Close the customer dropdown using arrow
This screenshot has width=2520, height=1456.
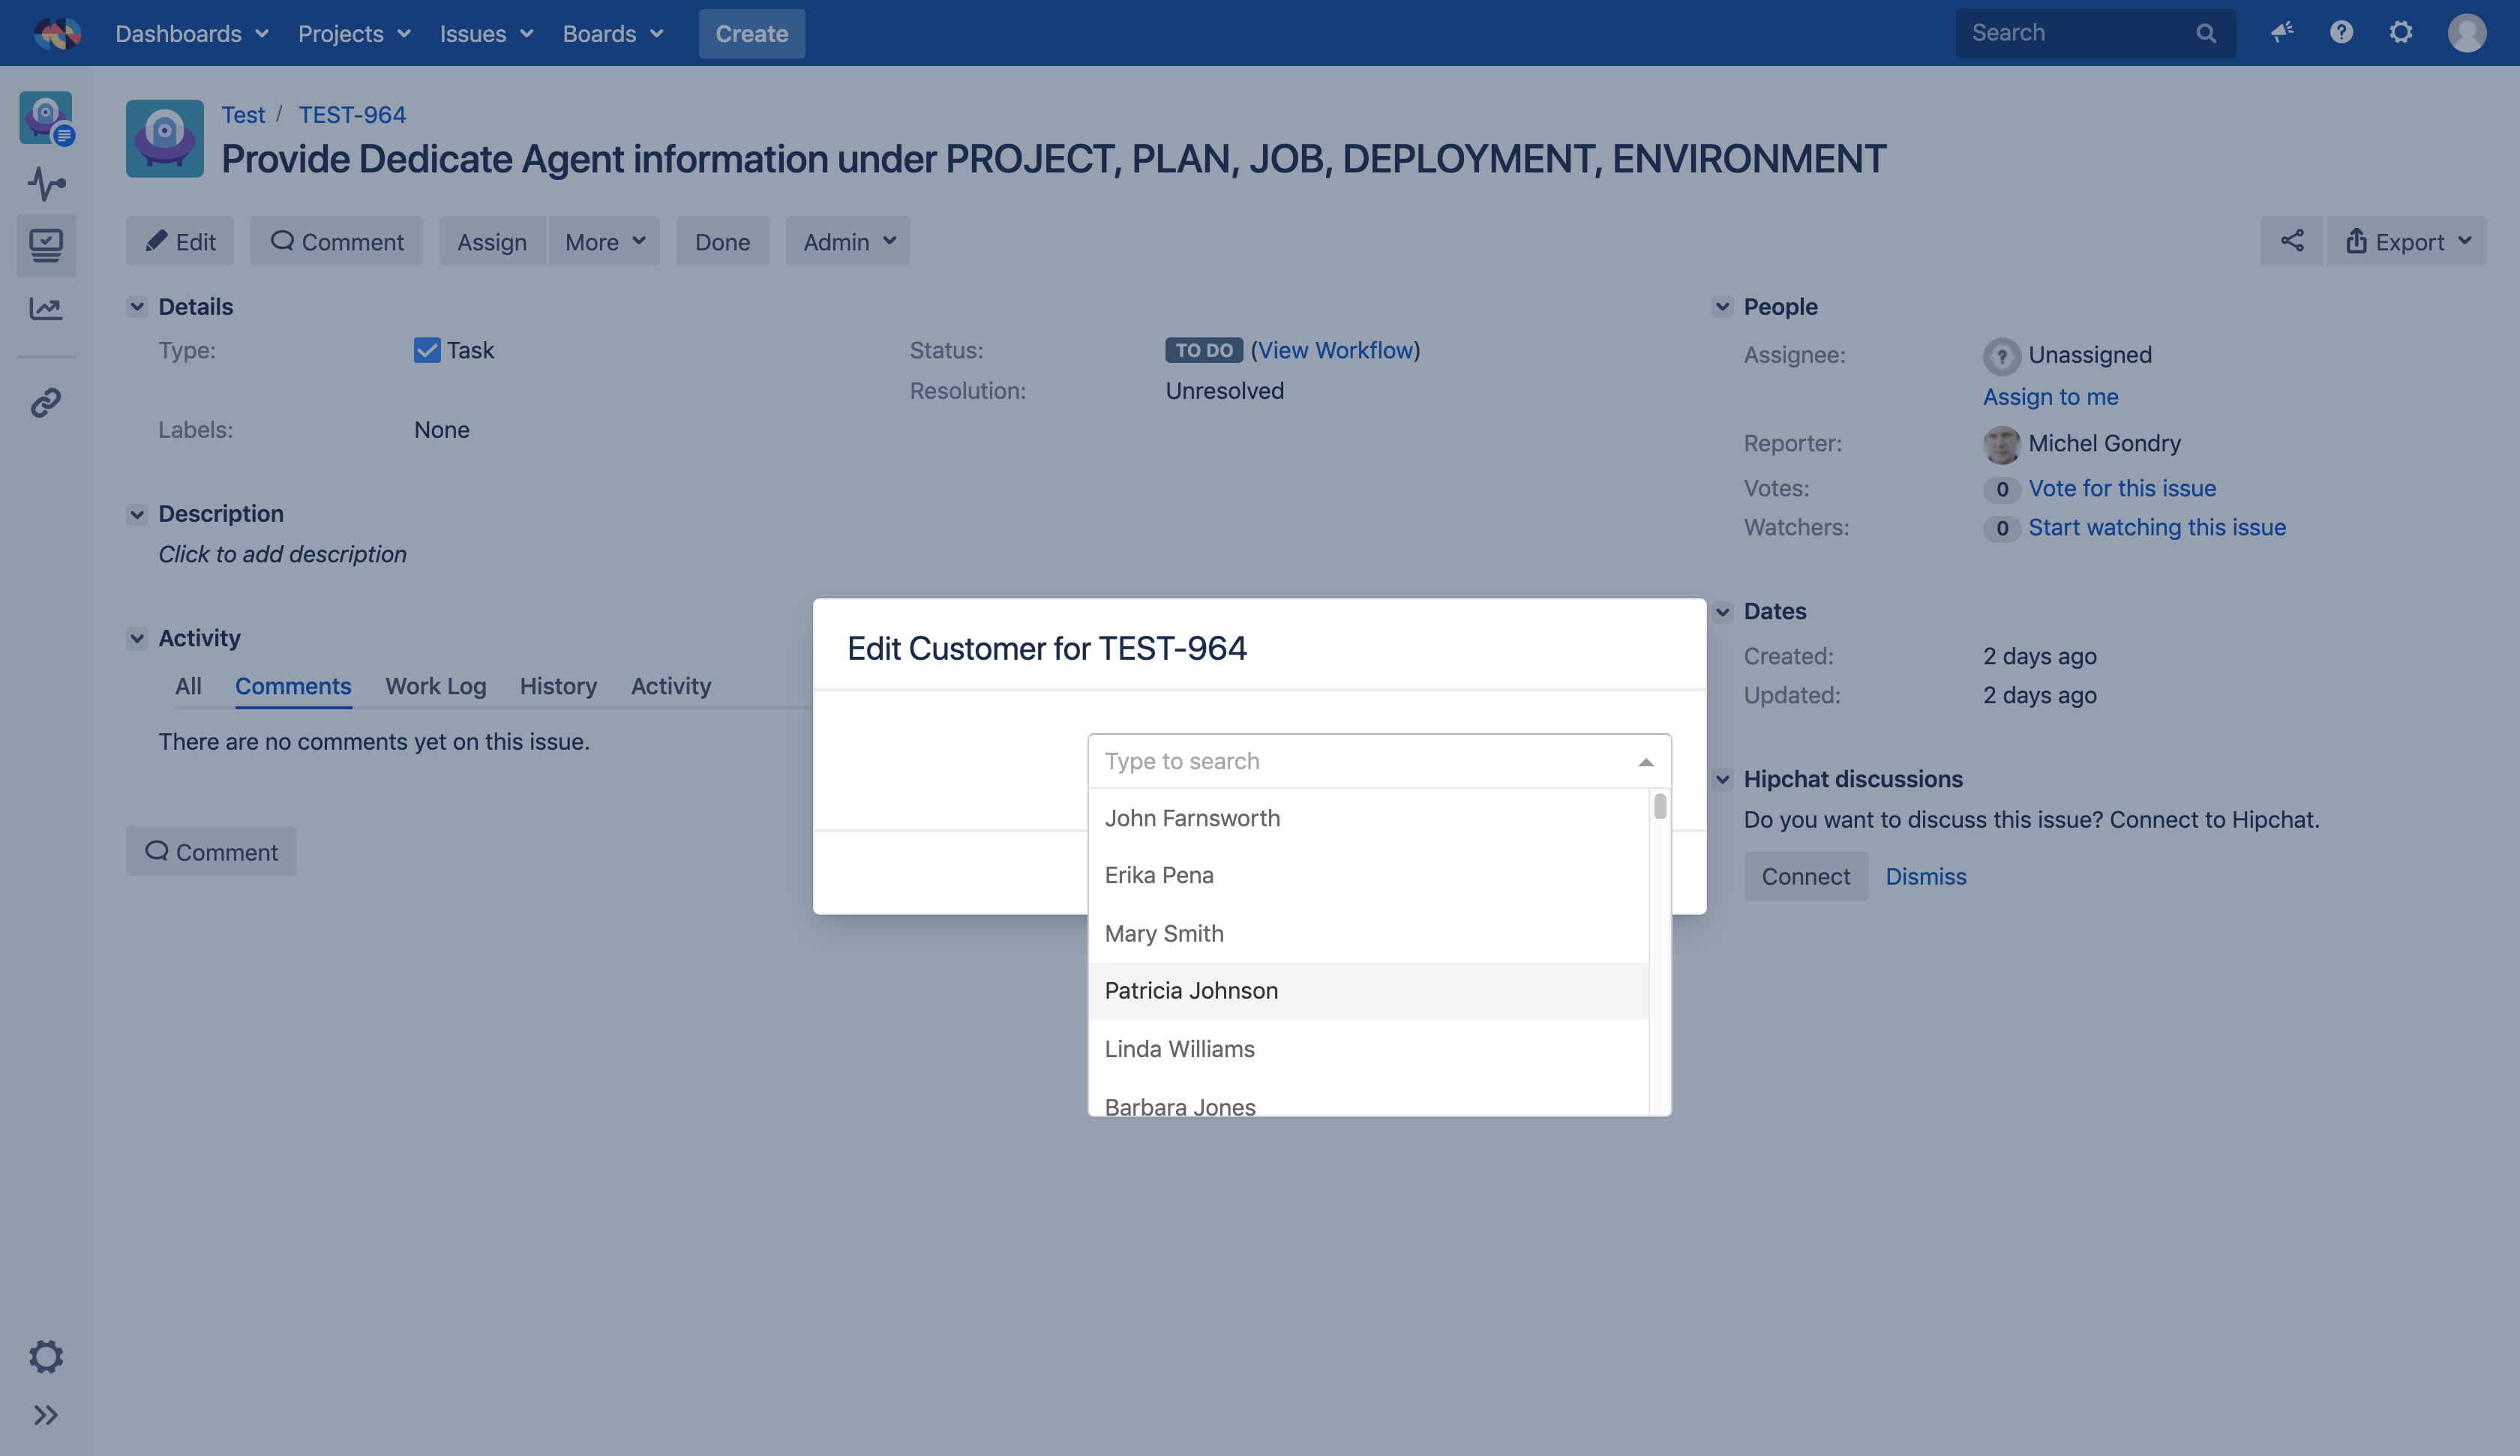pos(1646,762)
